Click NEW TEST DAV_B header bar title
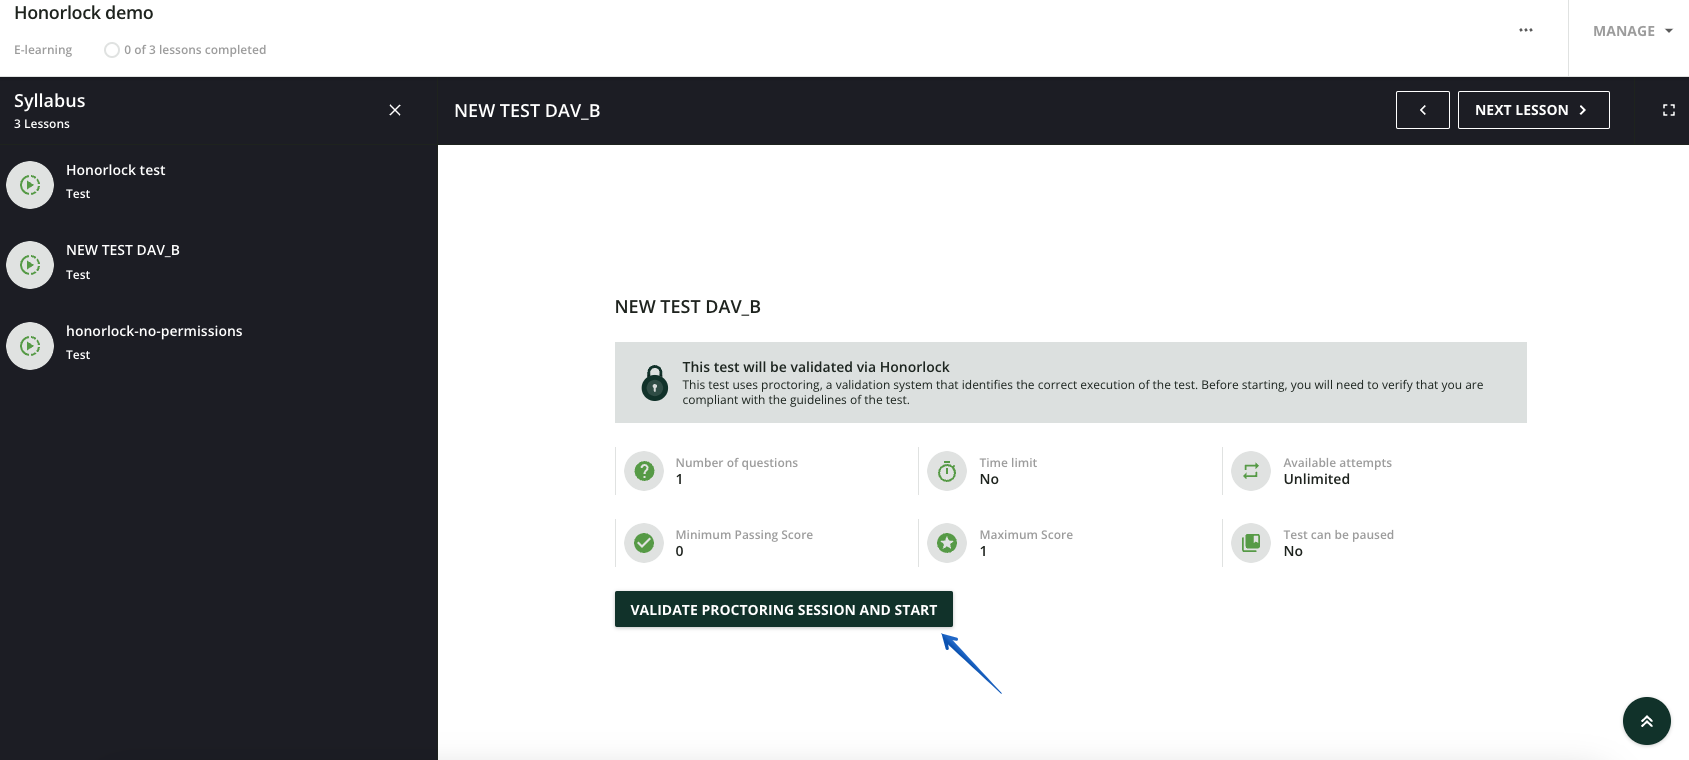The width and height of the screenshot is (1689, 760). coord(527,111)
